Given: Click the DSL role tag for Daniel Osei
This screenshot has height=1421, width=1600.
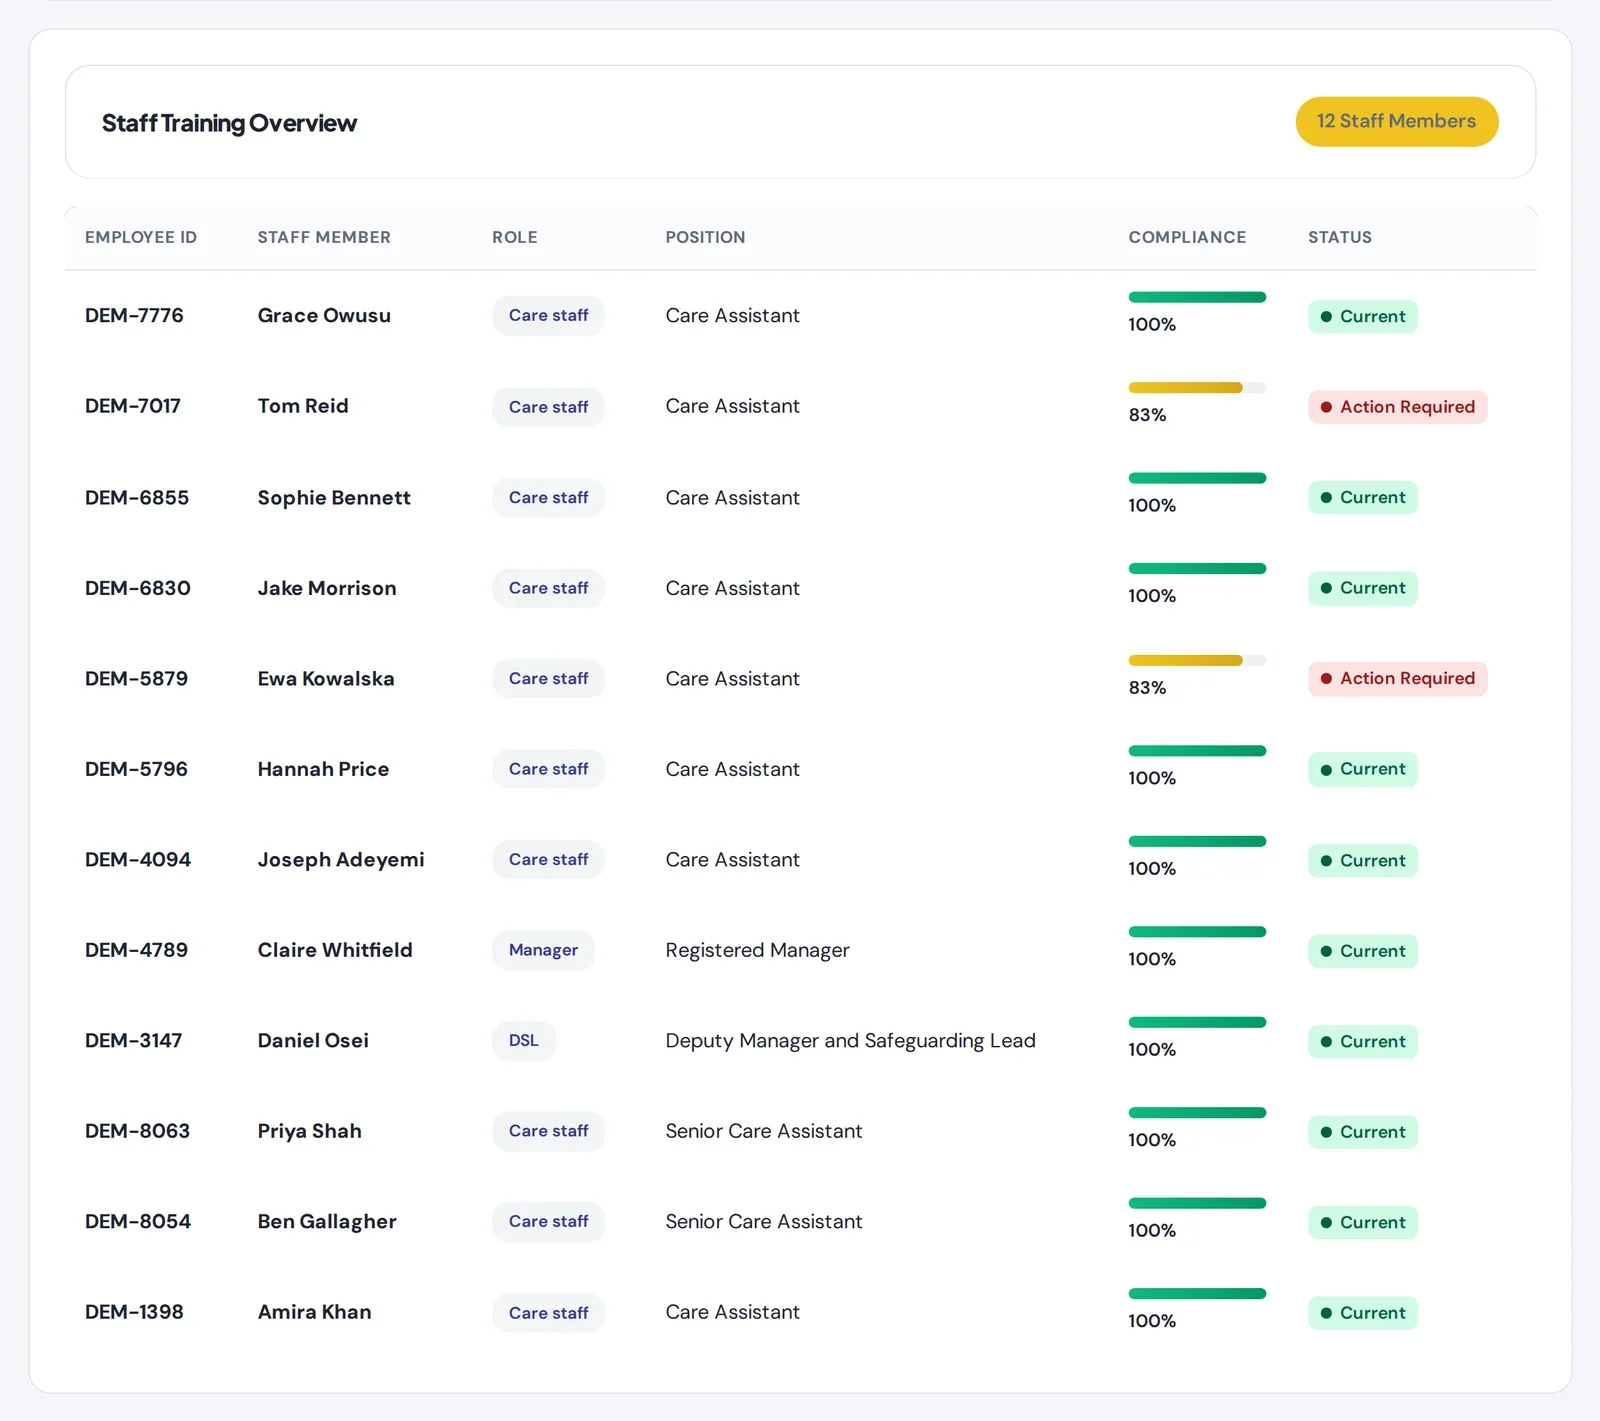Looking at the screenshot, I should coord(524,1041).
